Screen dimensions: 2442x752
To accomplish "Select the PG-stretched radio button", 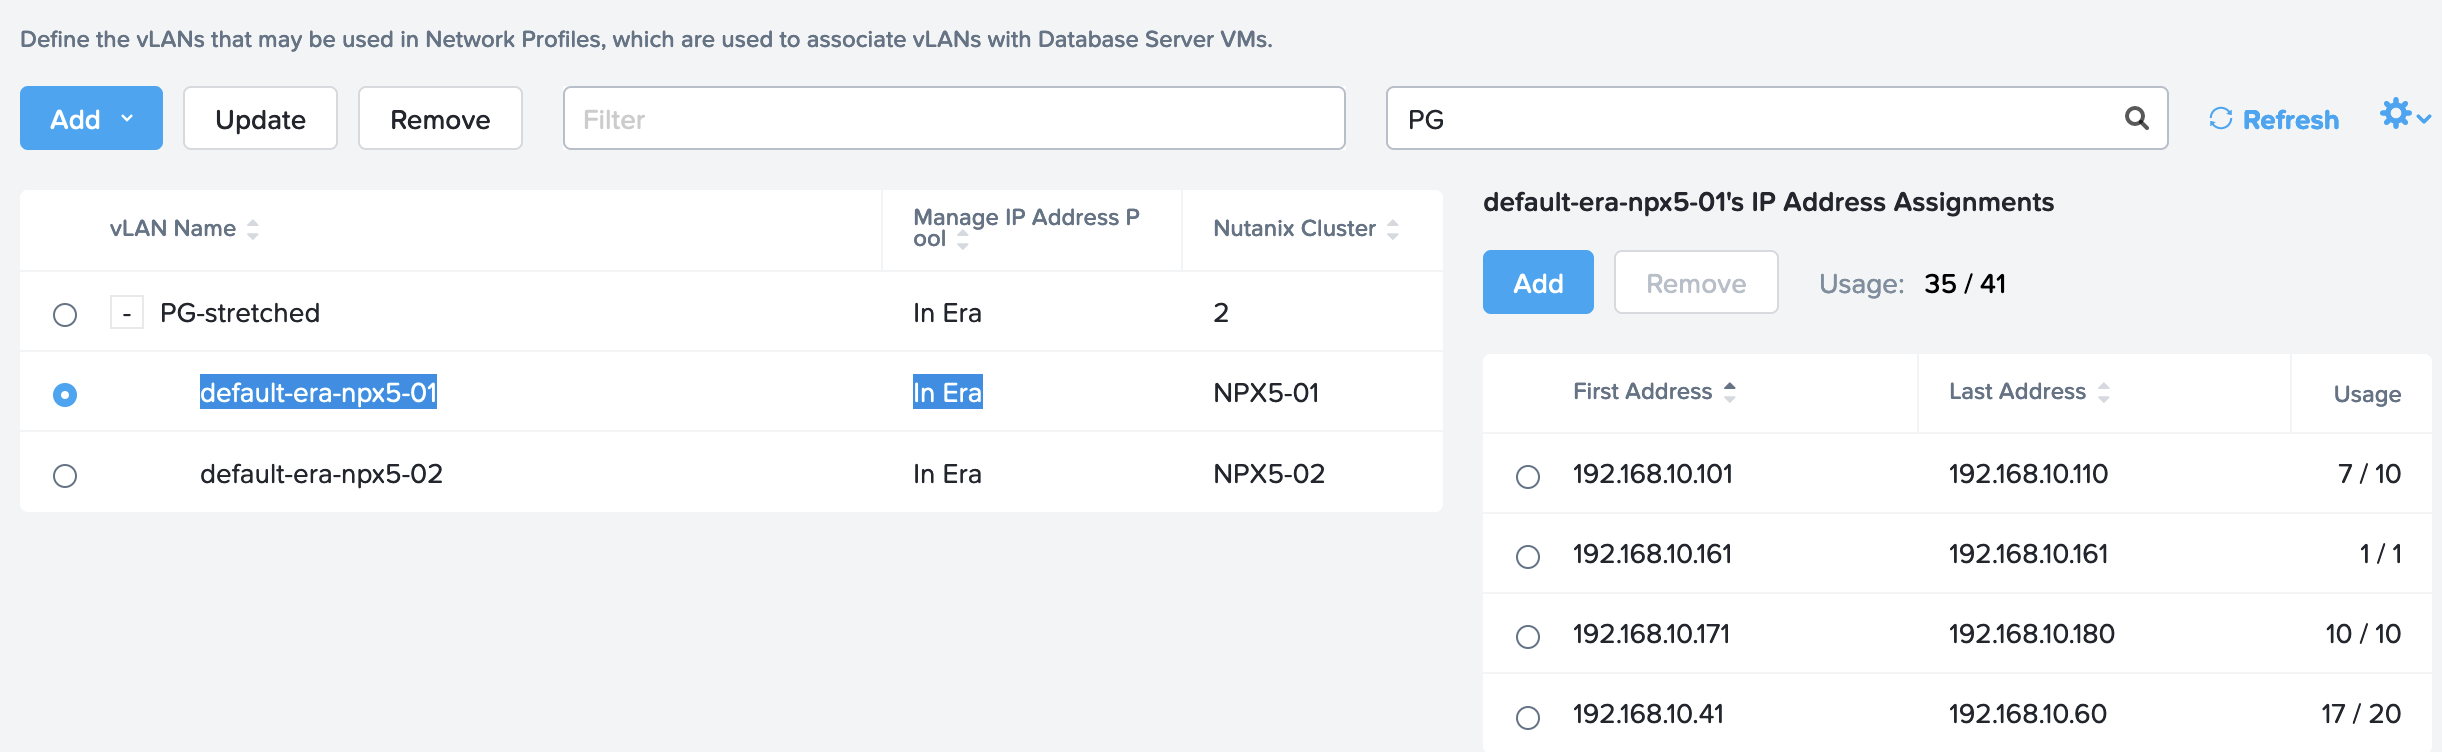I will [65, 315].
